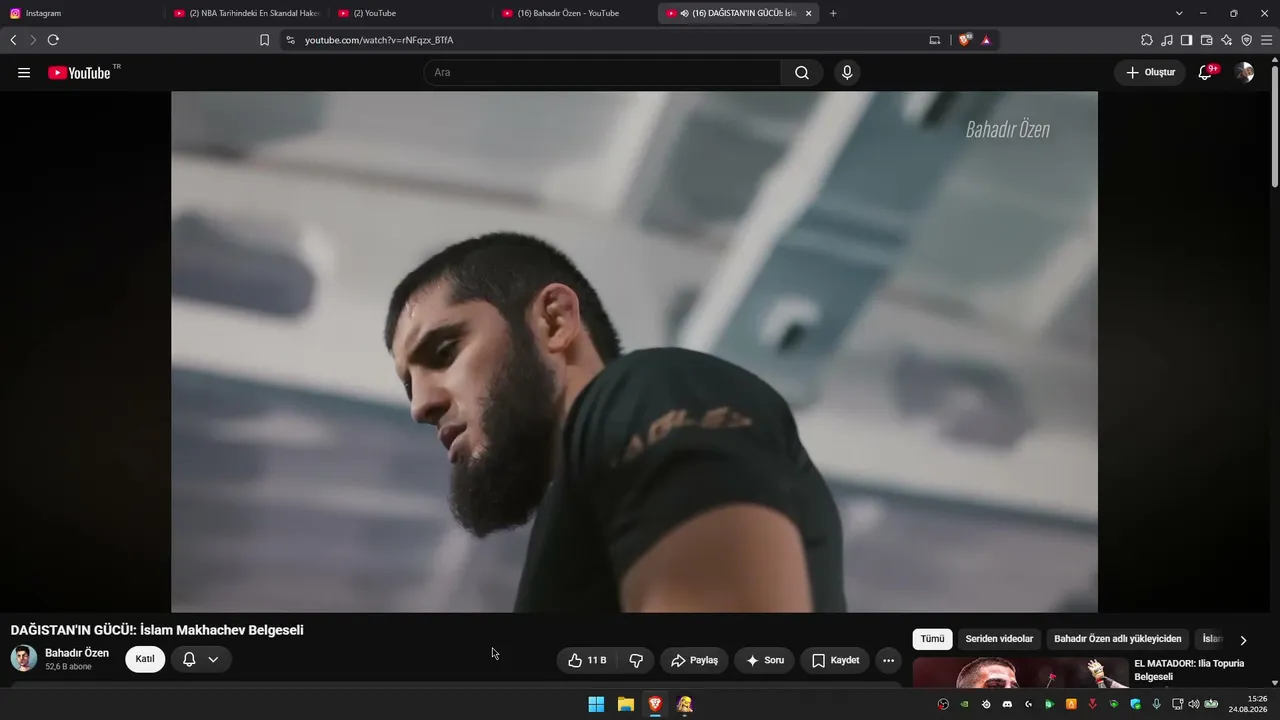Reload the page in the browser

(x=53, y=40)
